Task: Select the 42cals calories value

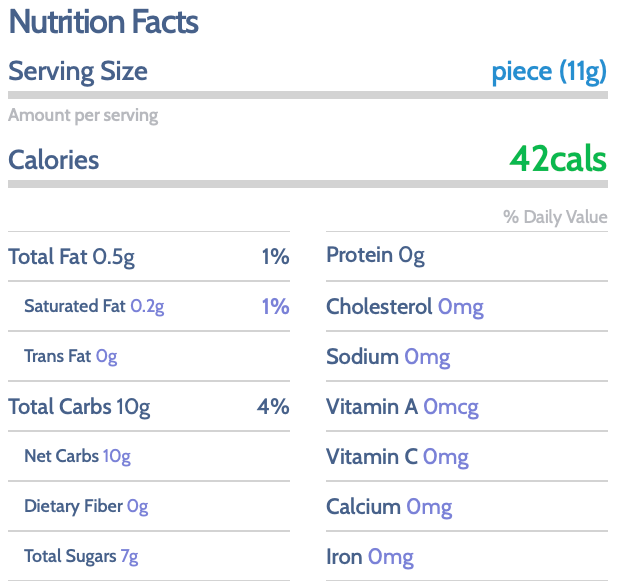Action: click(558, 159)
